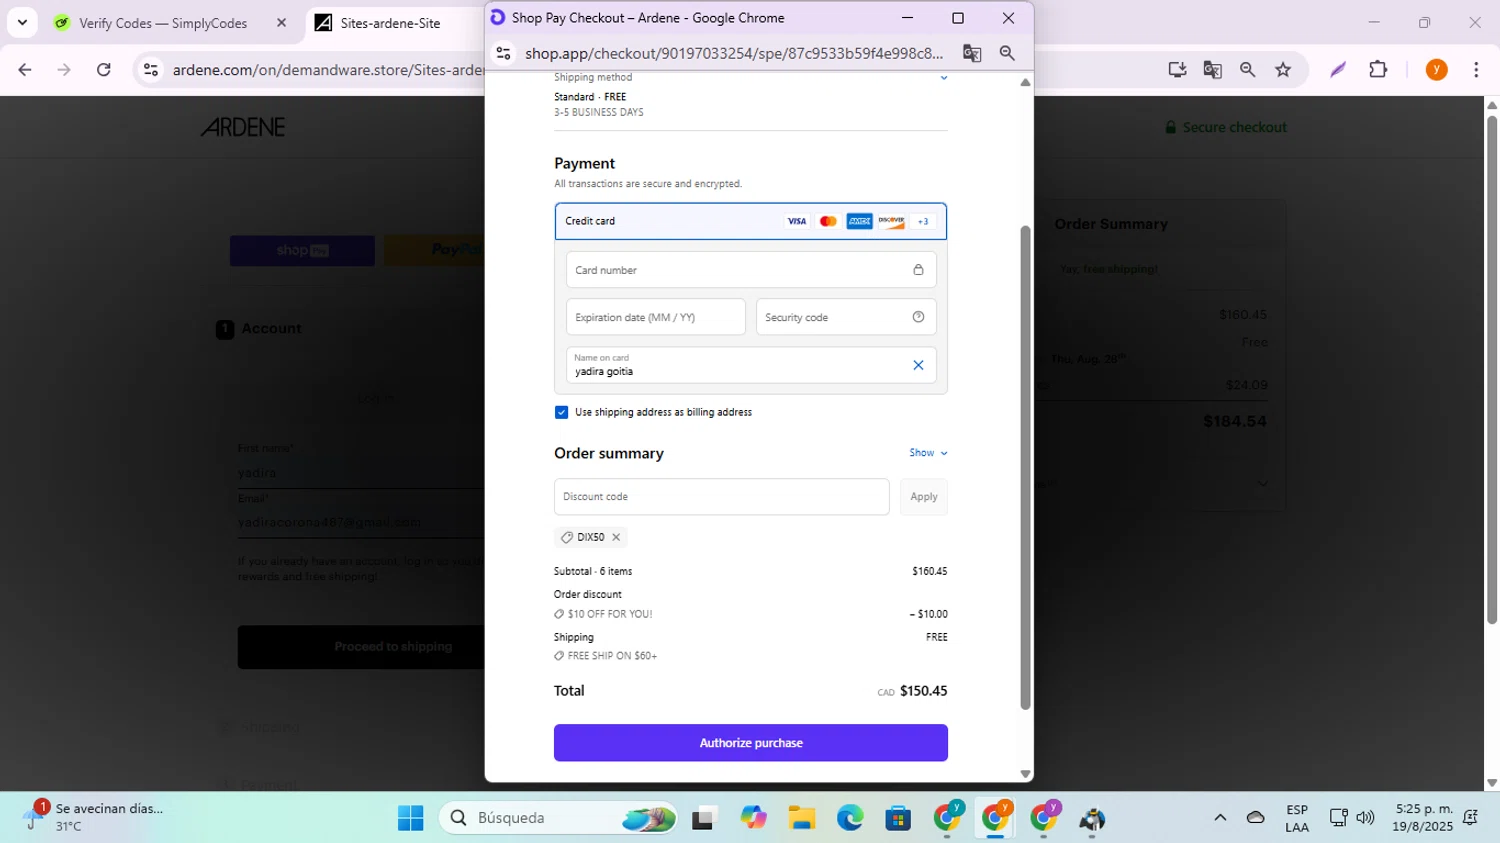Focus the Security code field
The width and height of the screenshot is (1500, 843).
pyautogui.click(x=846, y=317)
